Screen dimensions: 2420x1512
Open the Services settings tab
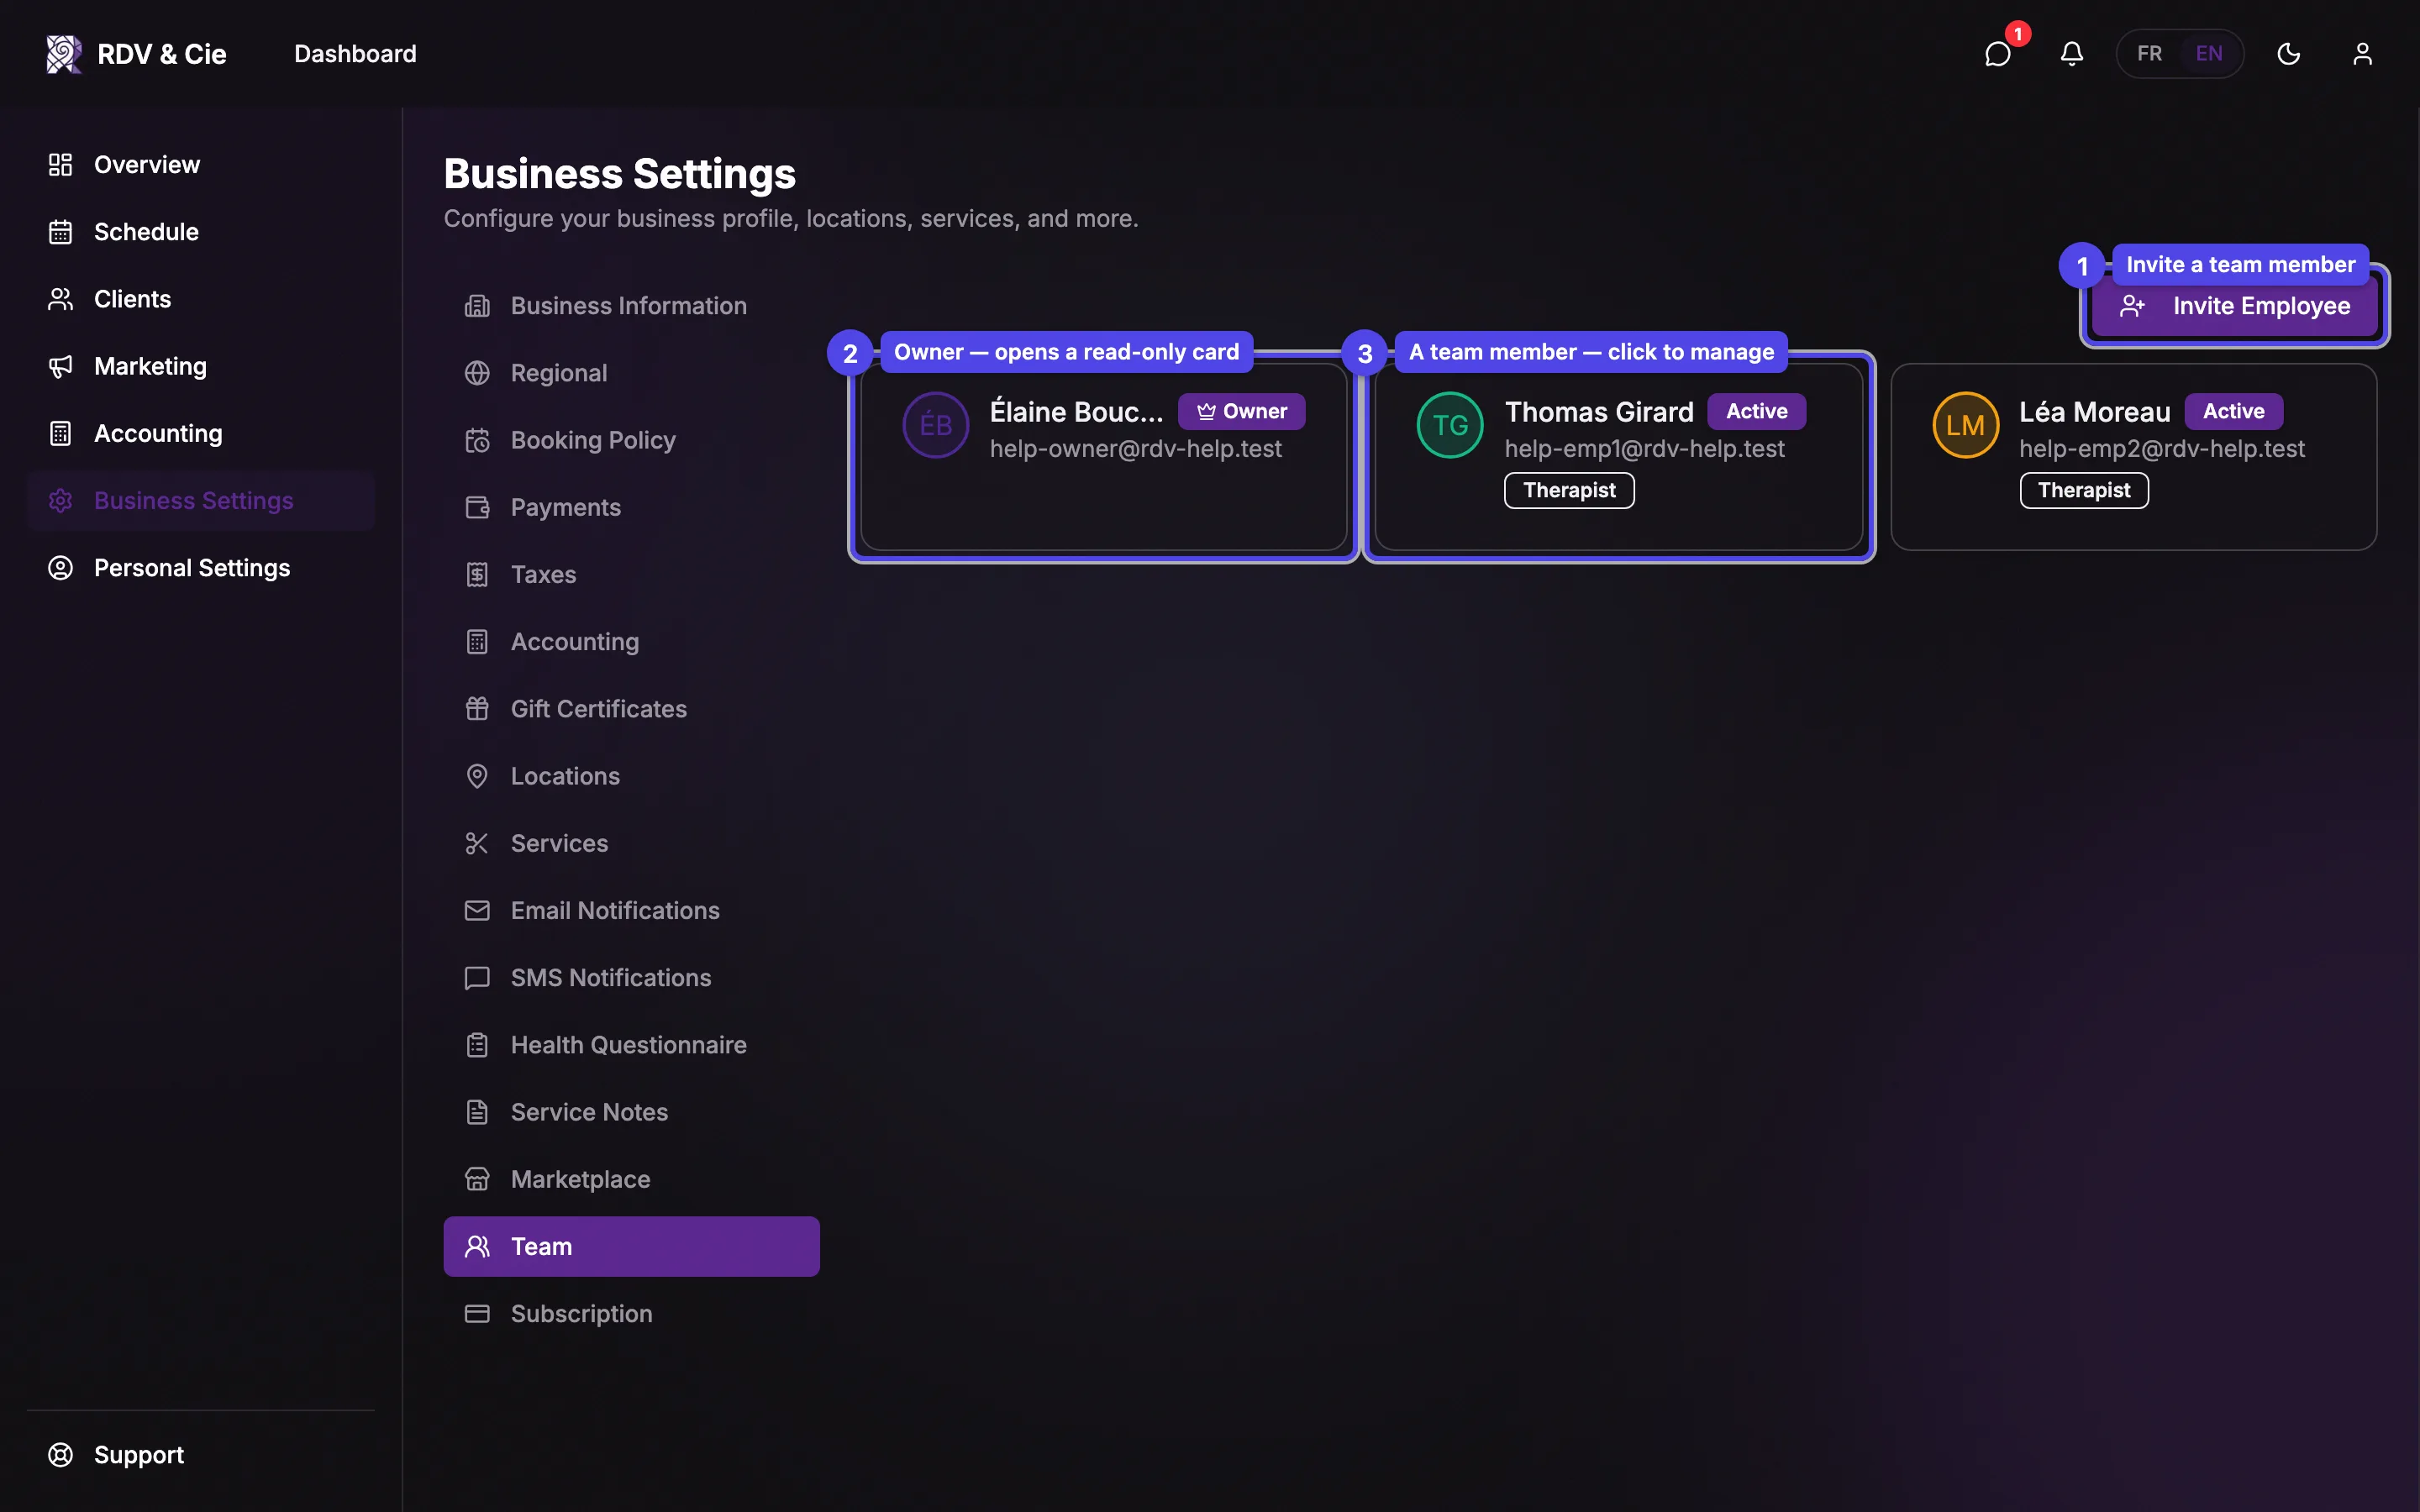click(631, 843)
